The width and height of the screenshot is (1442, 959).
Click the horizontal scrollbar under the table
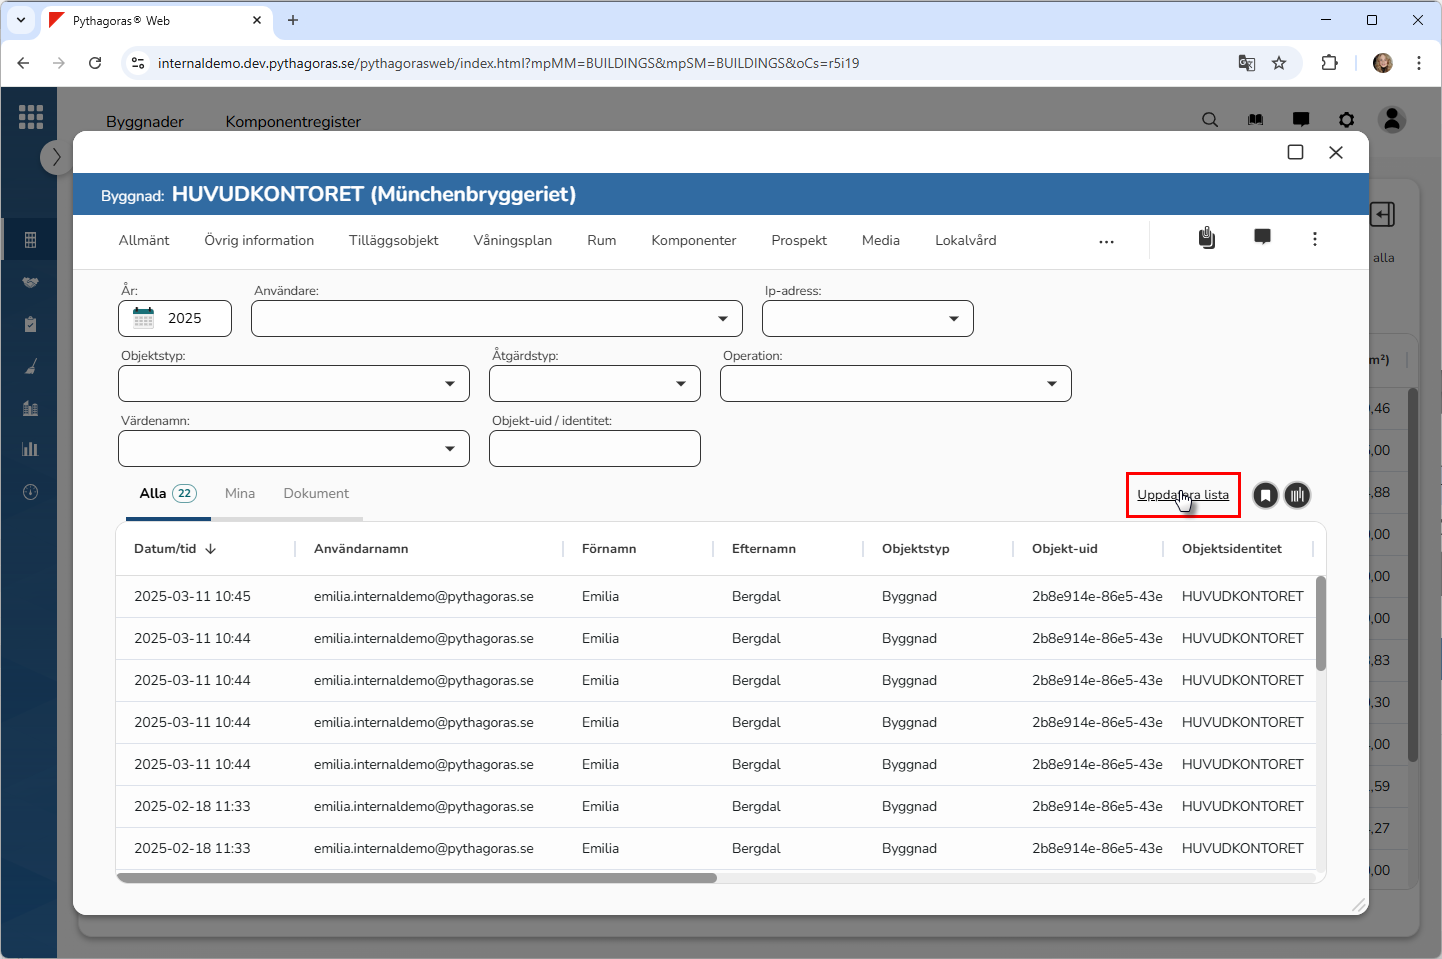pos(417,878)
